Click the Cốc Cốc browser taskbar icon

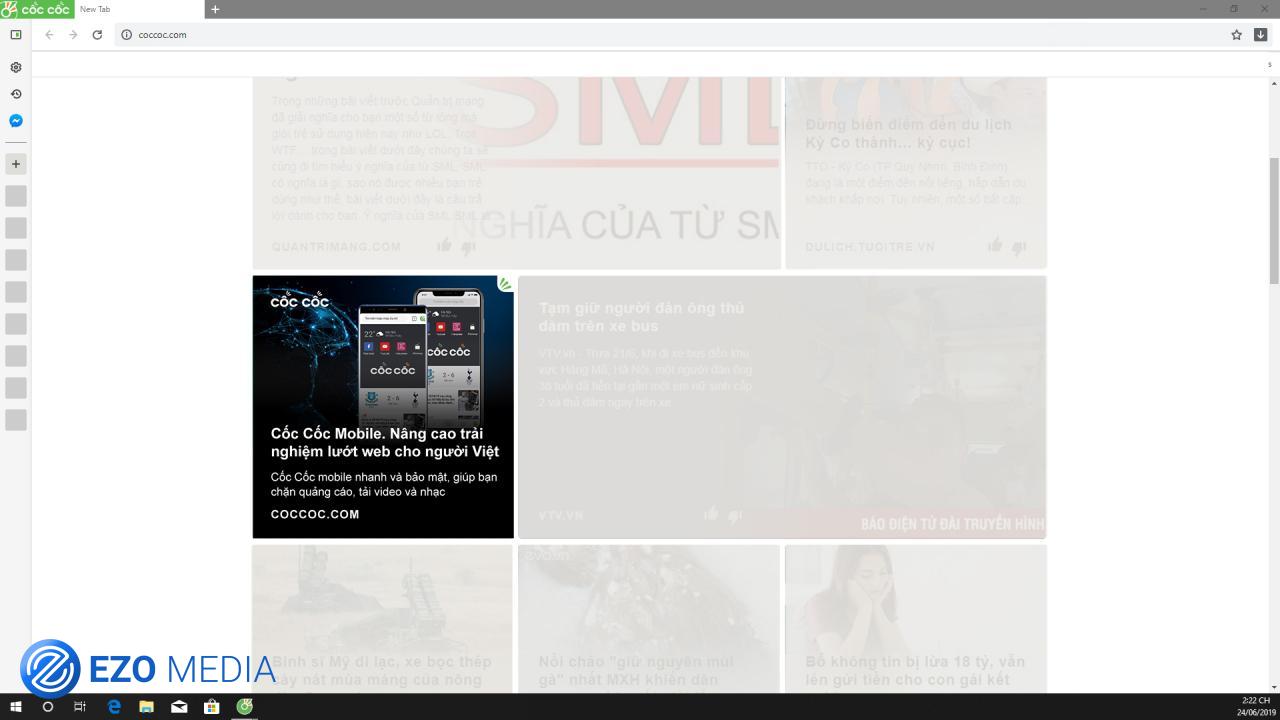244,707
